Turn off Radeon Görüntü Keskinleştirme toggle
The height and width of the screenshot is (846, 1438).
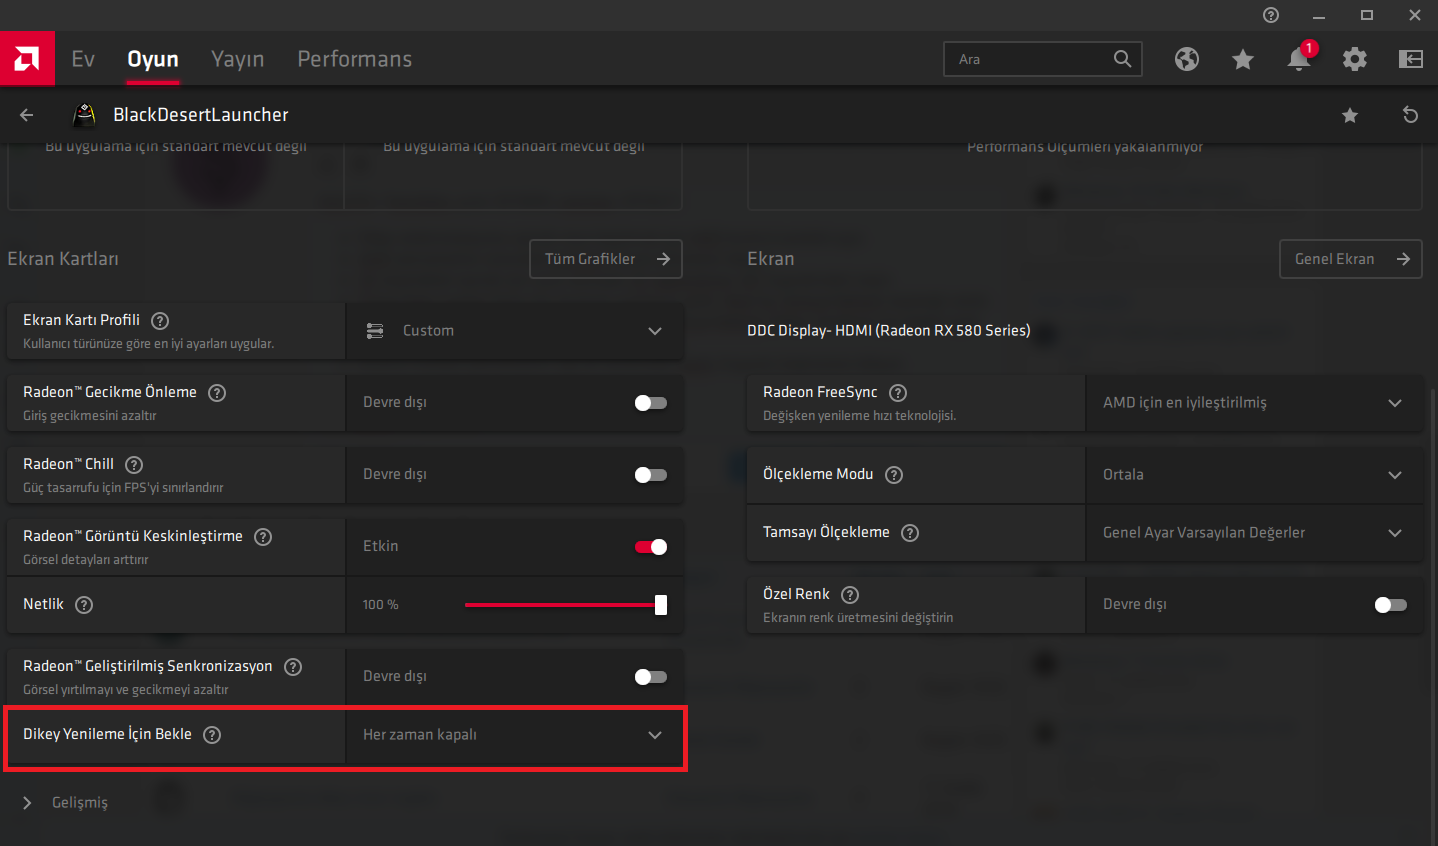(x=650, y=547)
